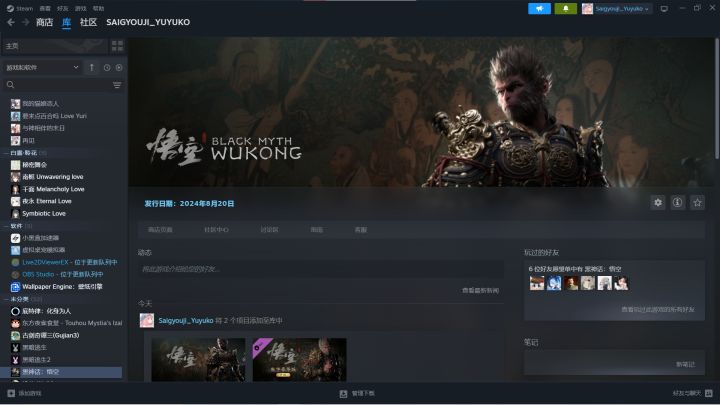720x405 pixels.
Task: Click the Saigyouji_Yuyuko name in activity
Action: 186,321
